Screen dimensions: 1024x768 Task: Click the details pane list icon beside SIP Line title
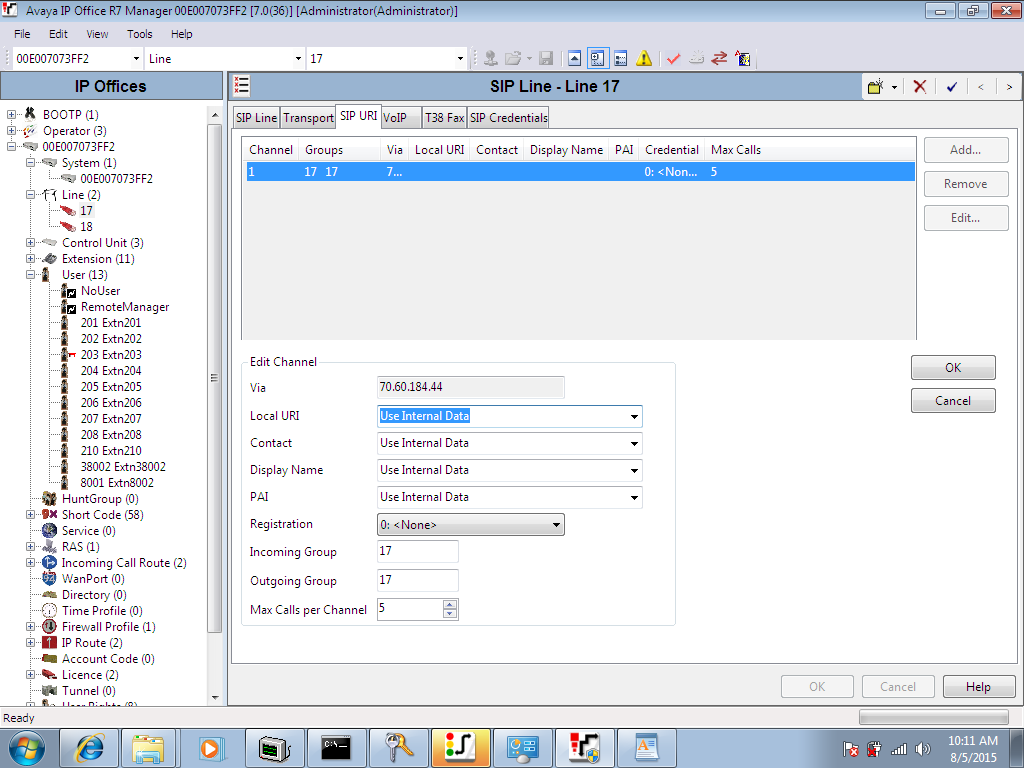point(242,86)
